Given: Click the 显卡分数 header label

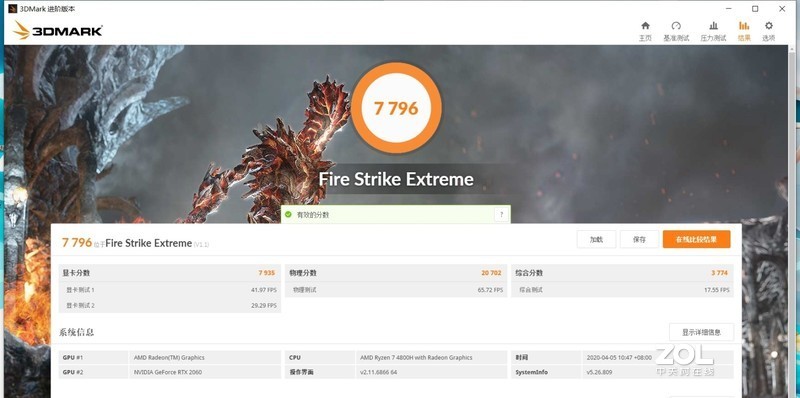Looking at the screenshot, I should (76, 273).
